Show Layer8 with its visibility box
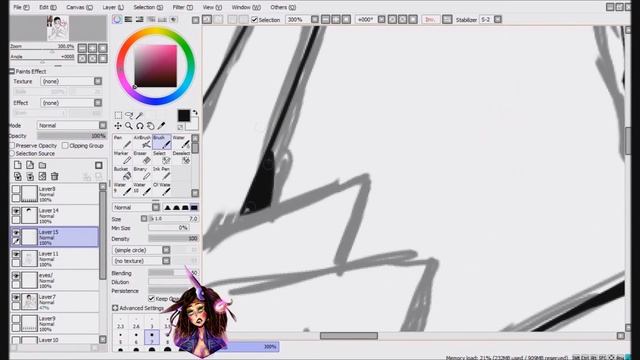This screenshot has height=360, width=640. pyautogui.click(x=16, y=189)
